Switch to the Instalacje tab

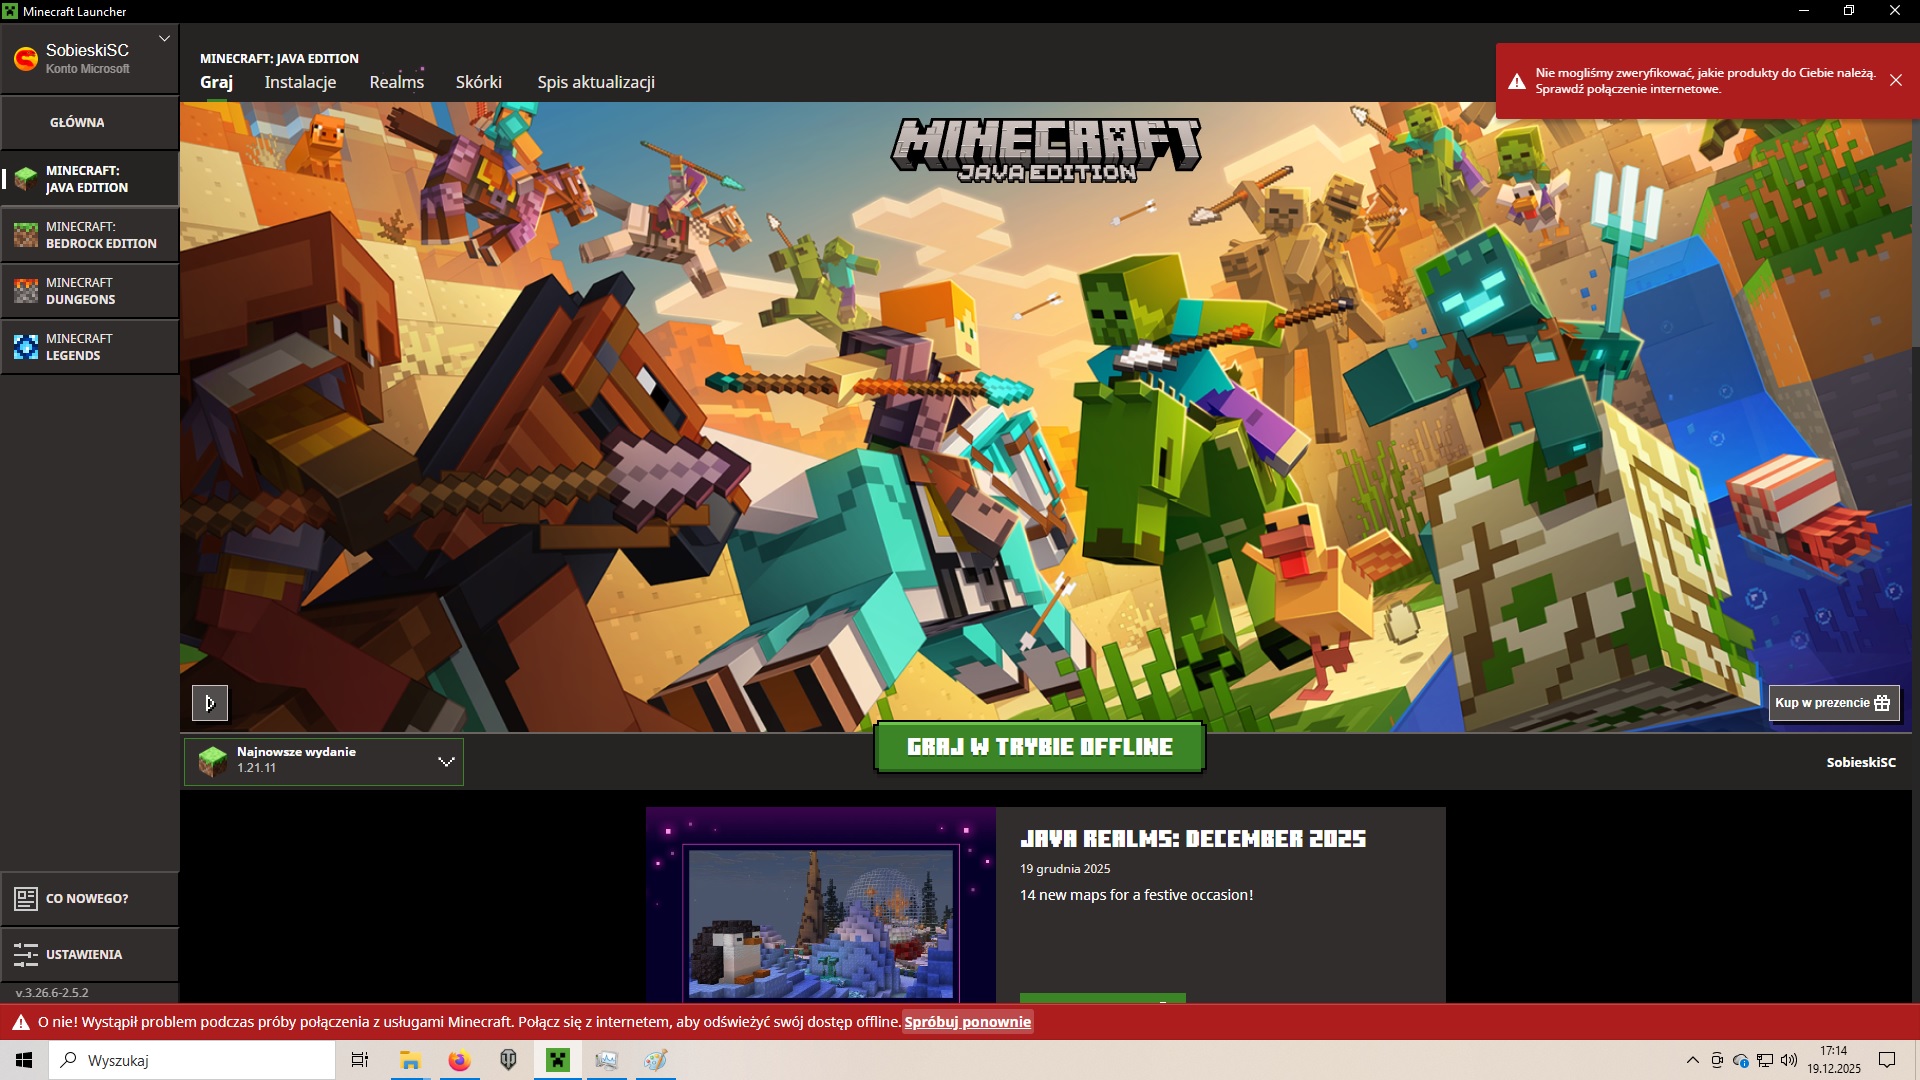point(300,82)
